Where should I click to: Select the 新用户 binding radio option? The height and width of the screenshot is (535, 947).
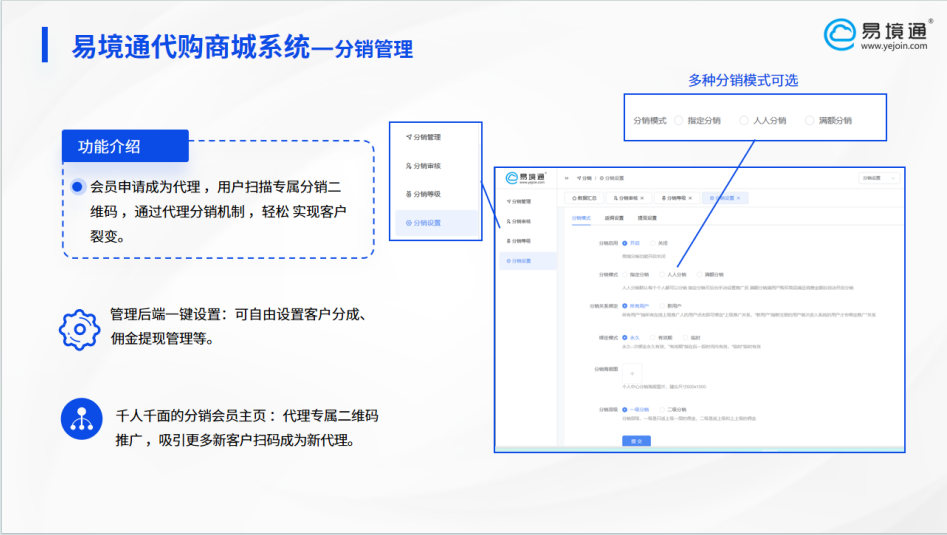click(663, 306)
